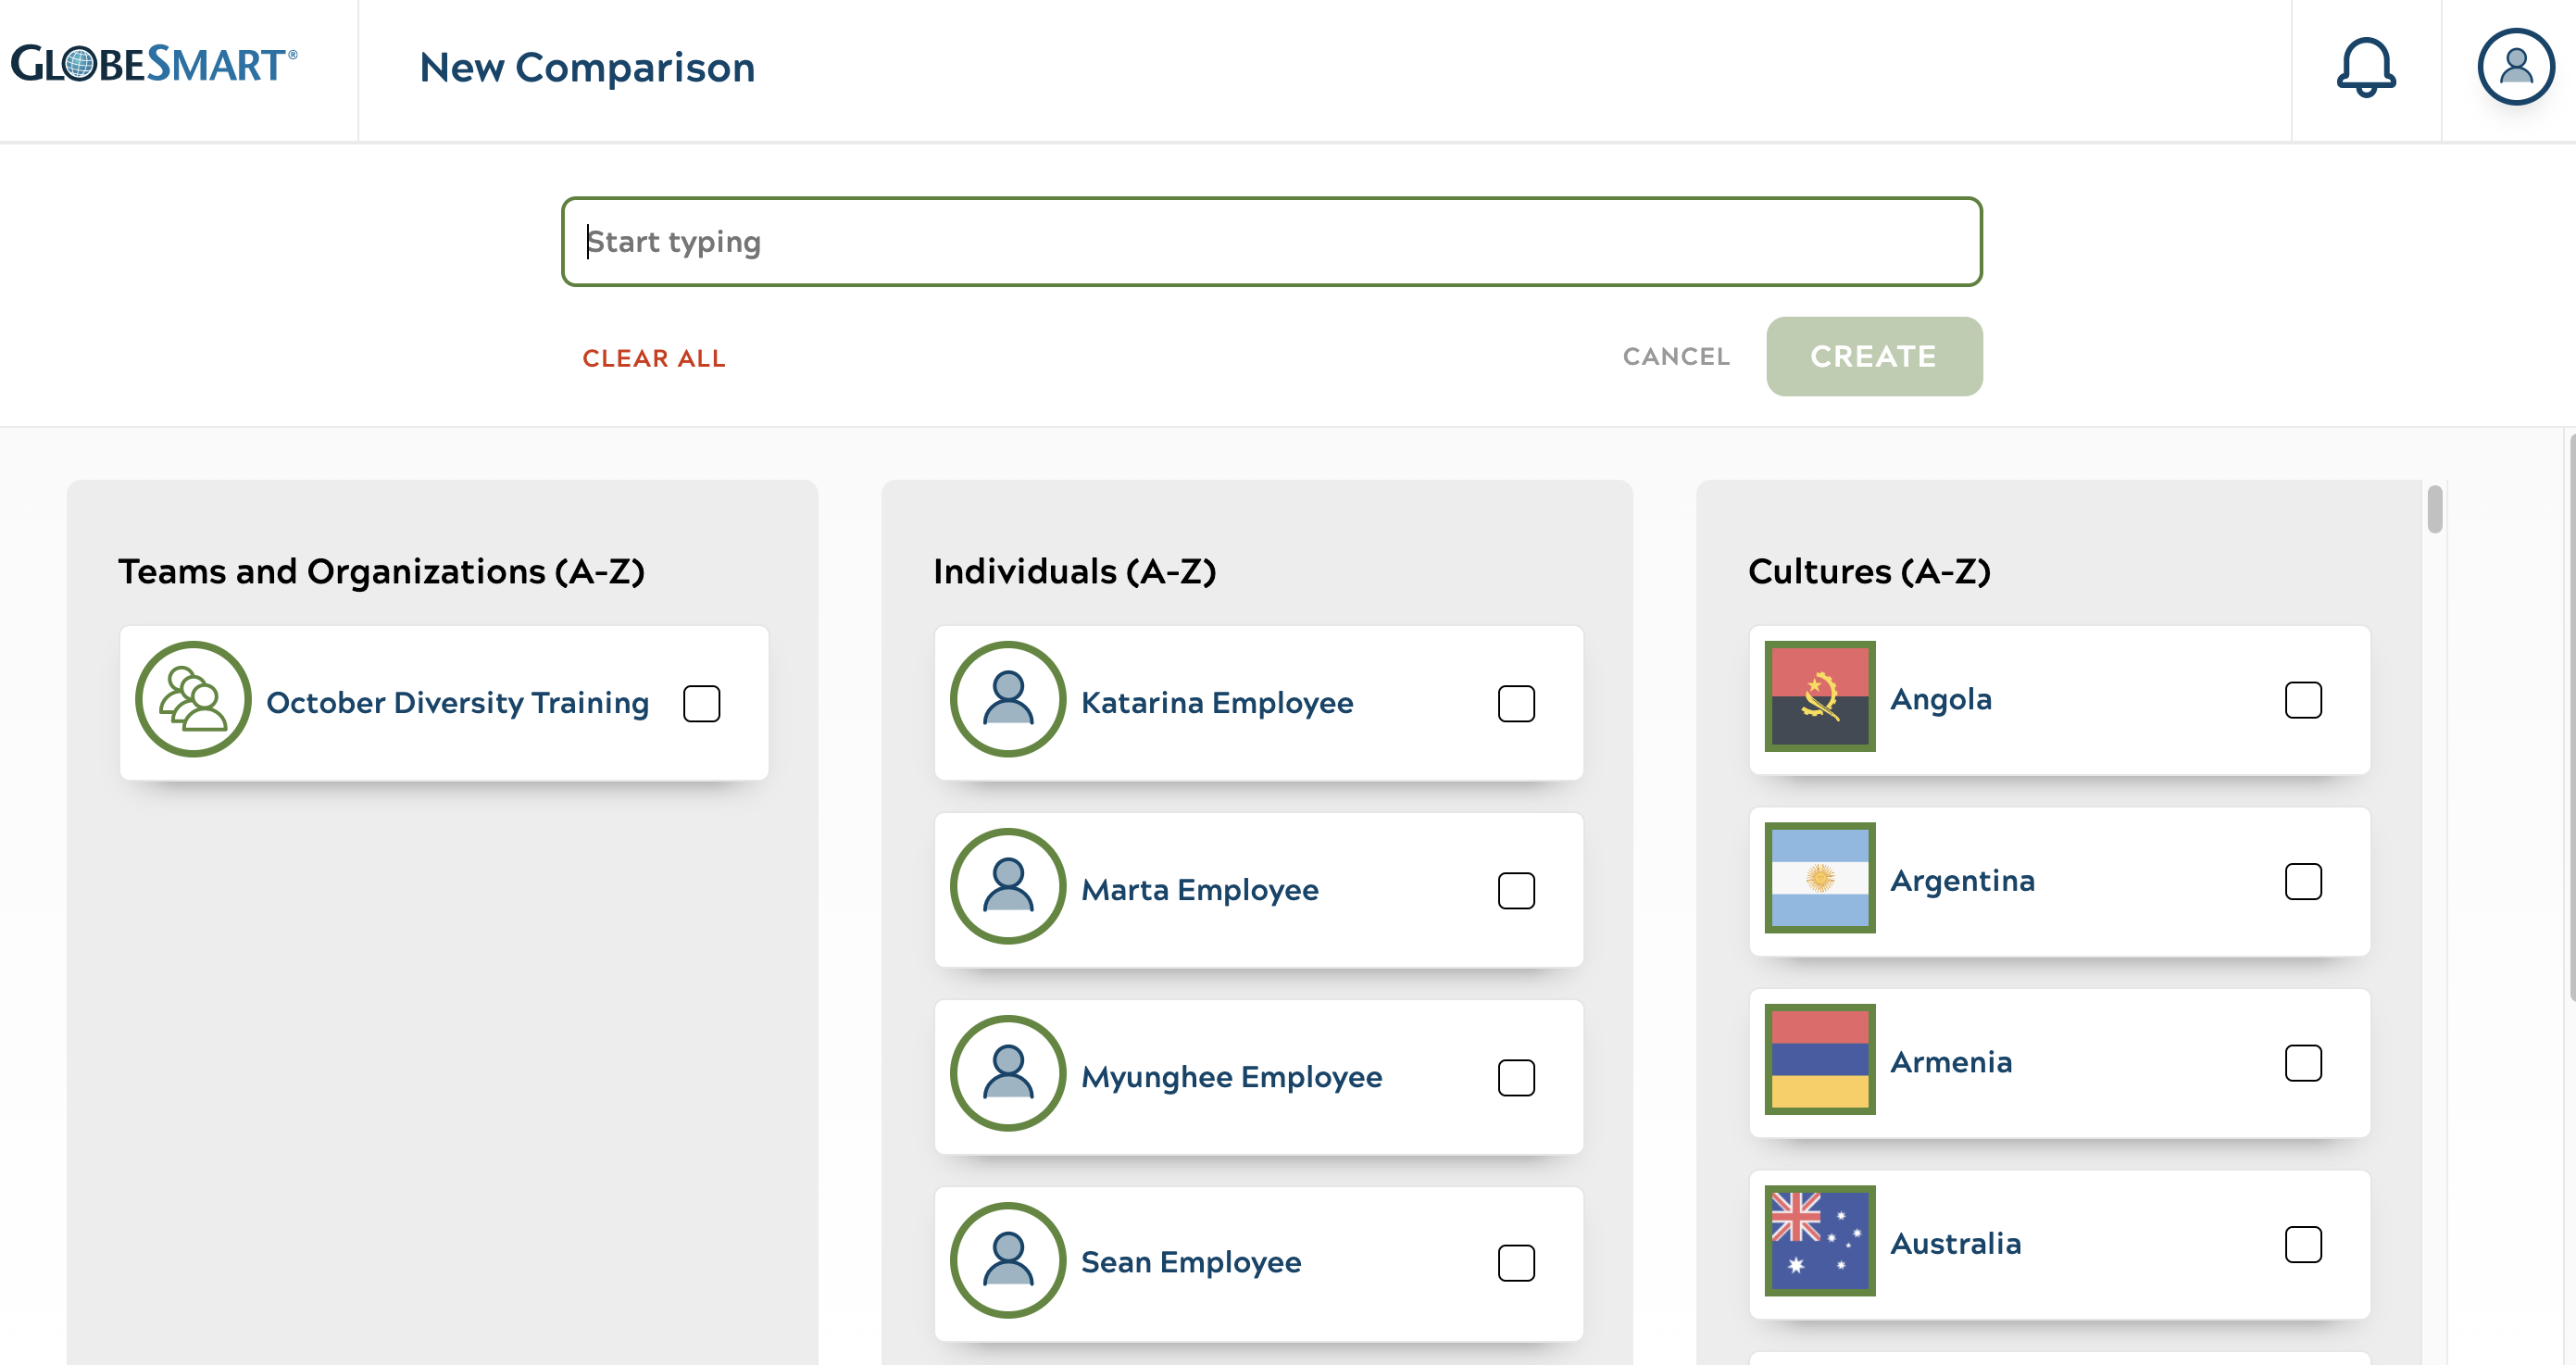Check the Marta Employee checkbox
The image size is (2576, 1365).
click(1516, 890)
